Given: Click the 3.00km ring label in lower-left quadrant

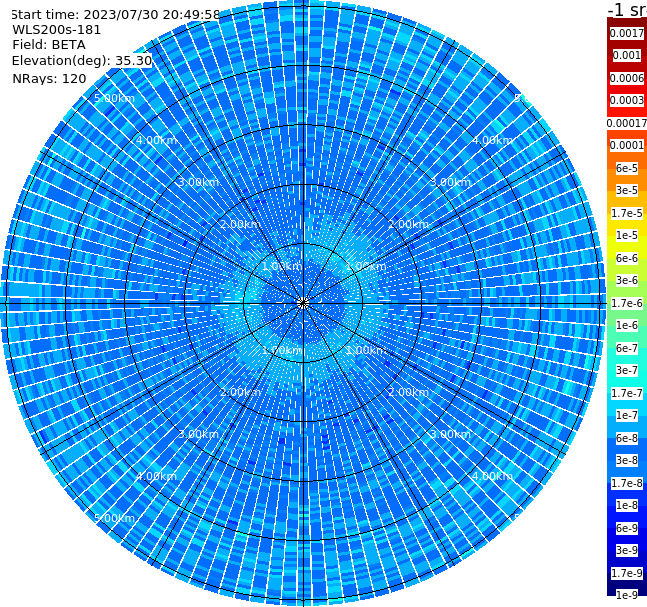Looking at the screenshot, I should pyautogui.click(x=198, y=434).
